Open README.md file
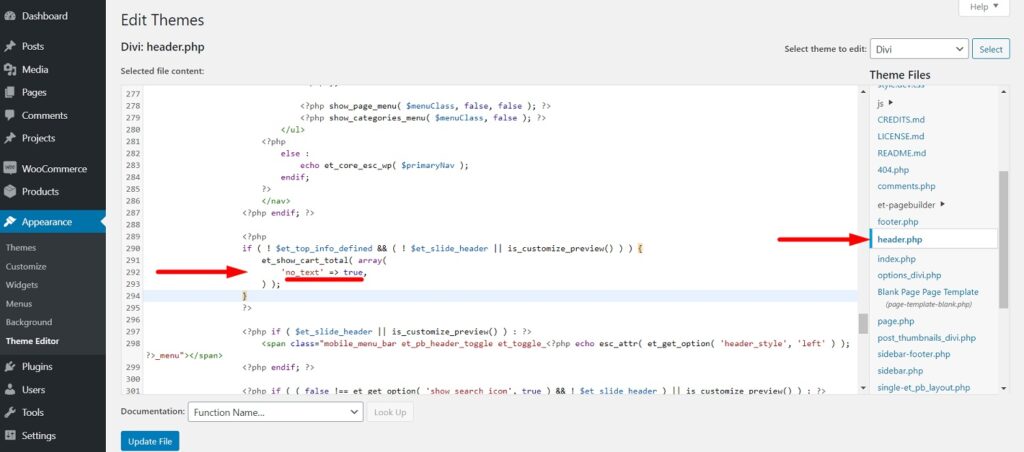Screen dimensions: 1024x452 (x=902, y=153)
